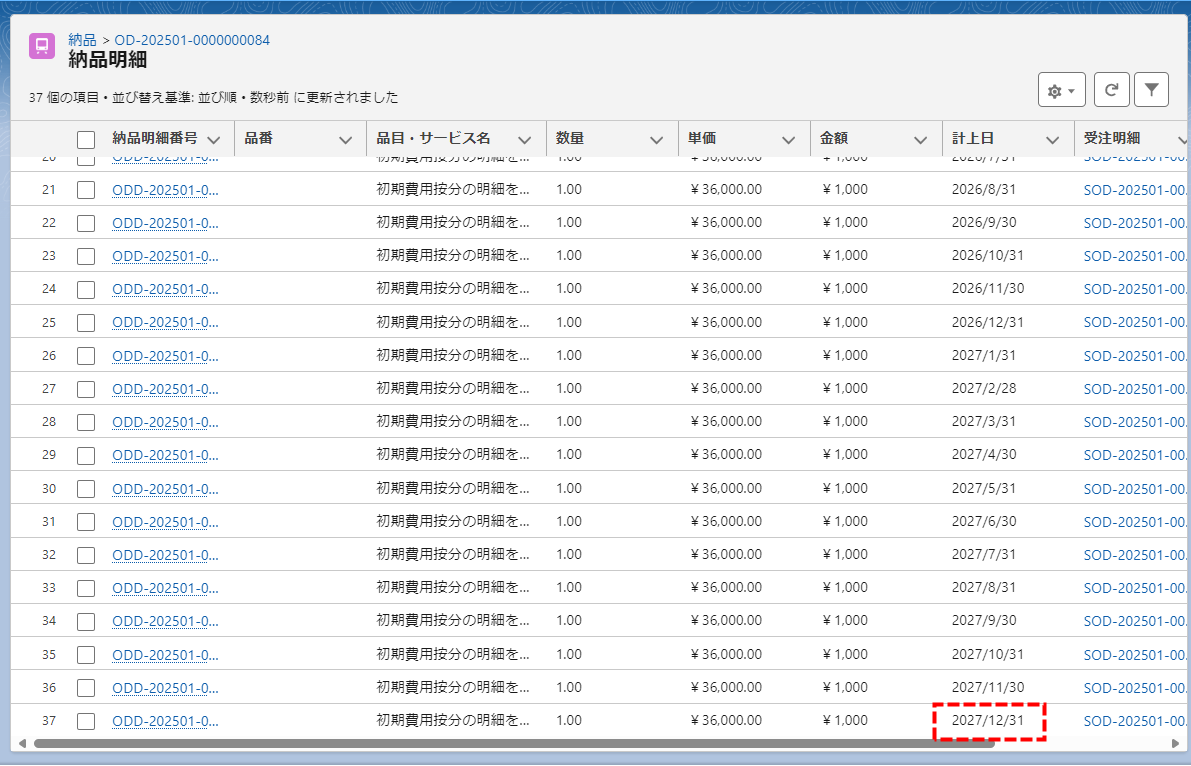The width and height of the screenshot is (1191, 766).
Task: Sort by the 金額 column header
Action: click(x=834, y=139)
